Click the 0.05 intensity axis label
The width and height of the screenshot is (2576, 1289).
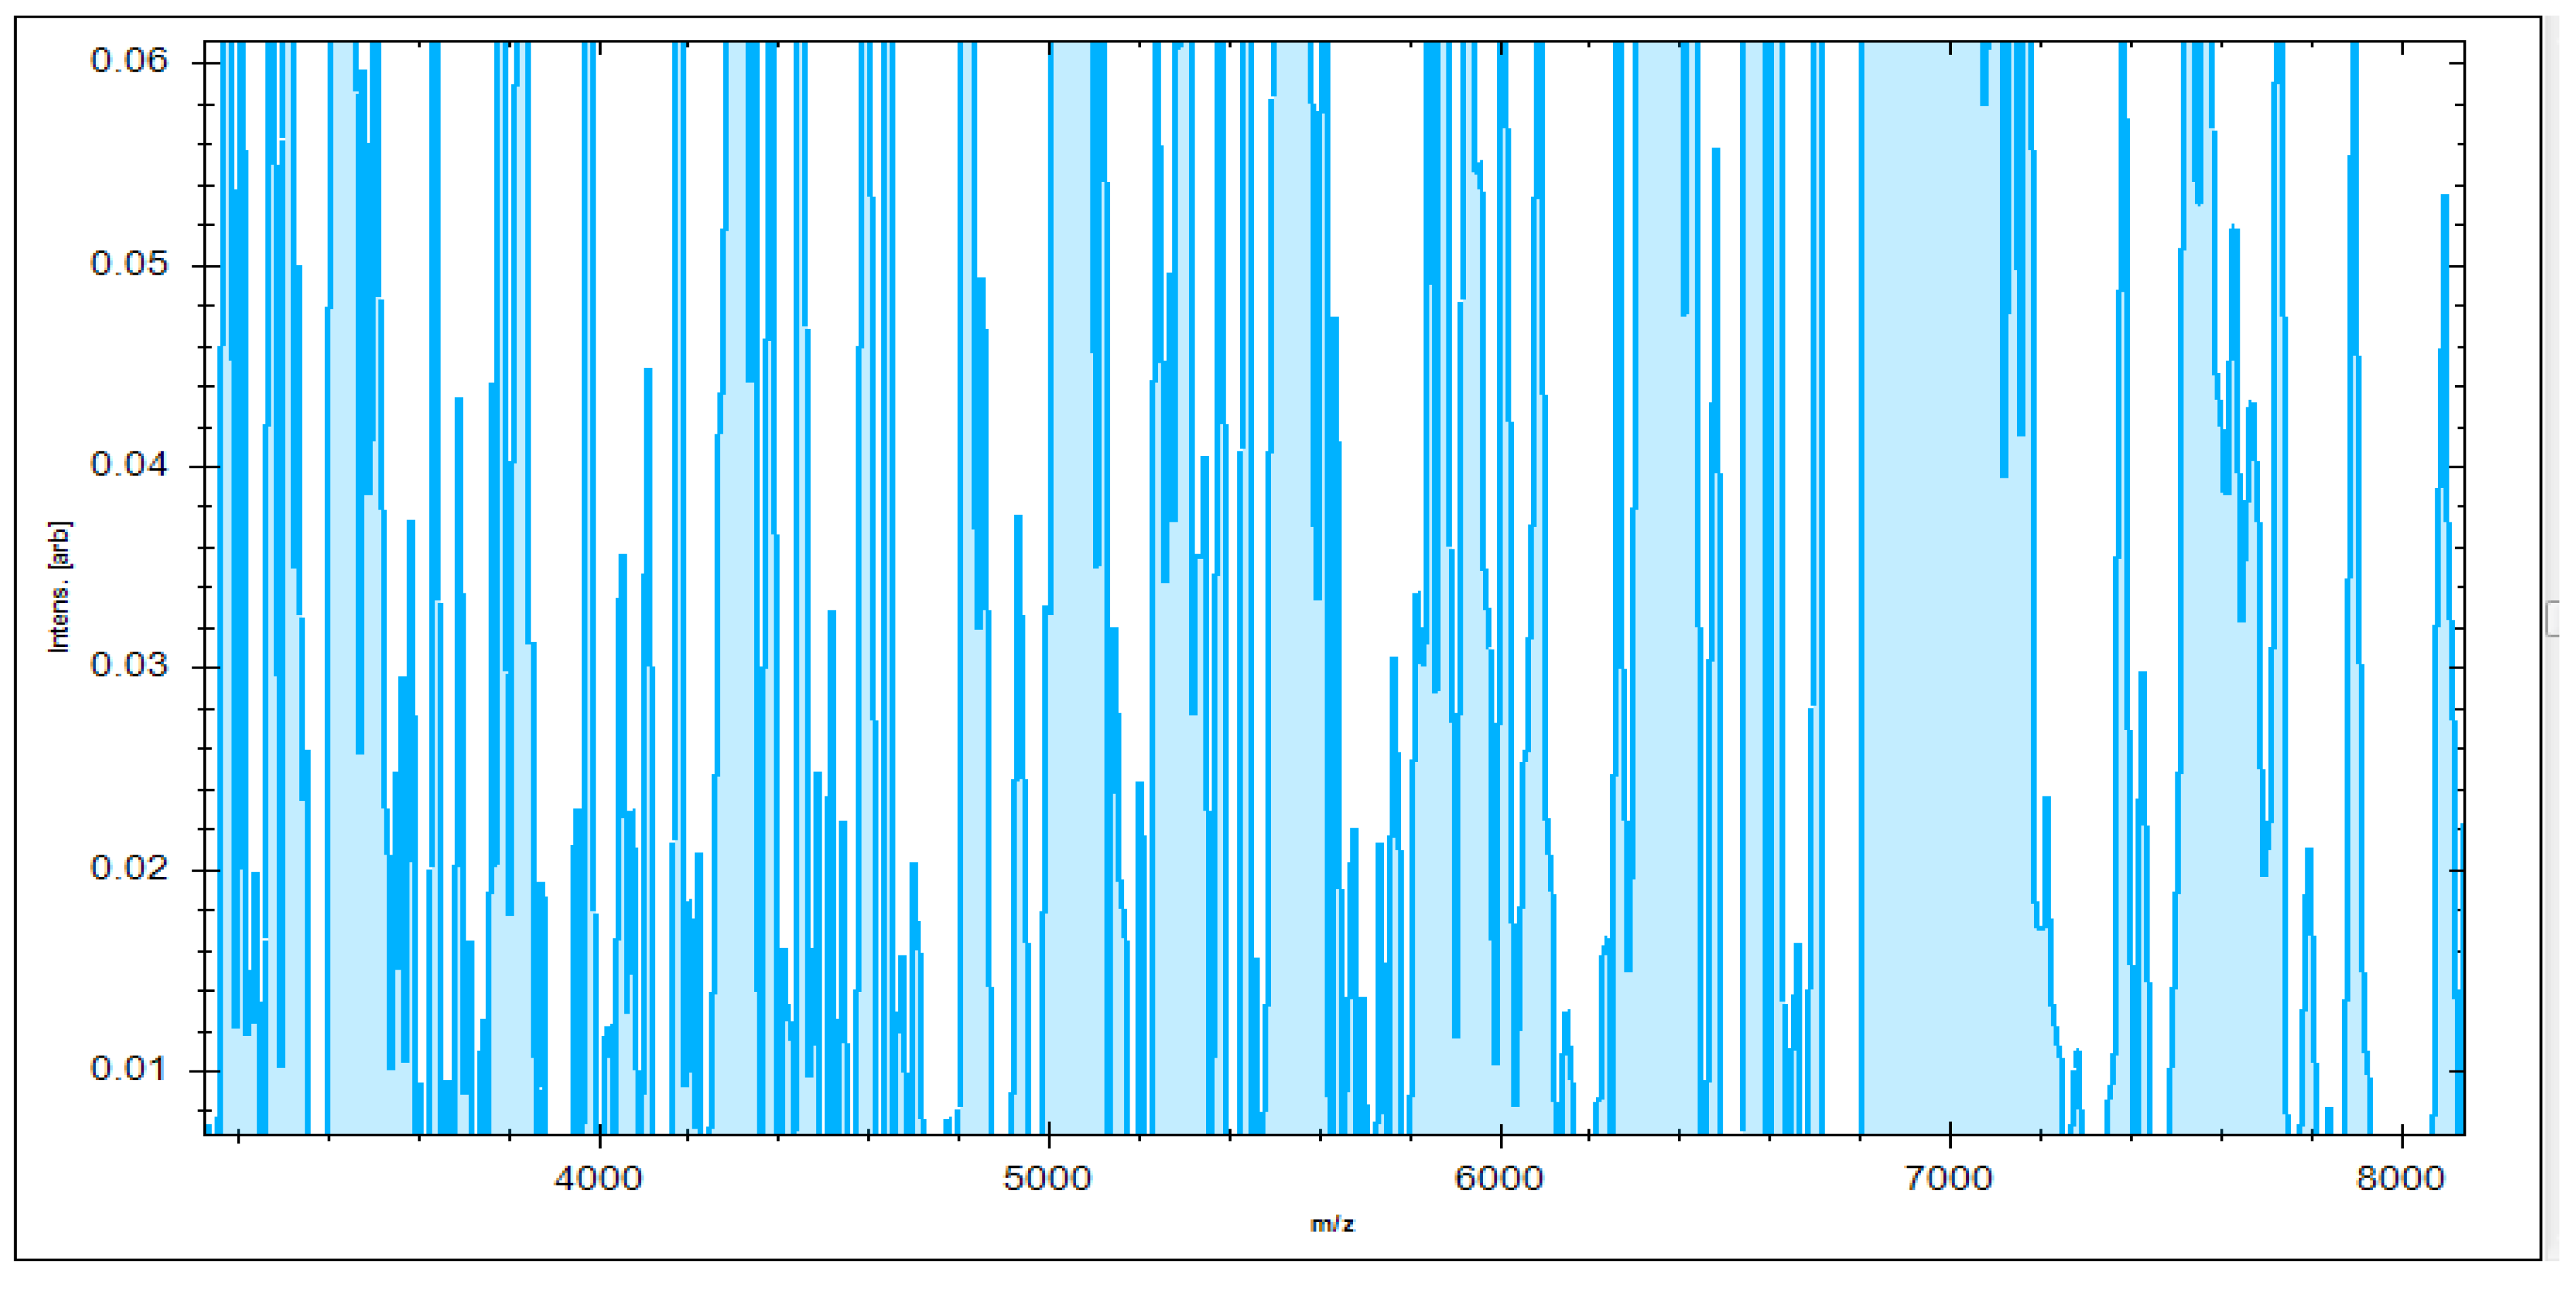click(129, 264)
